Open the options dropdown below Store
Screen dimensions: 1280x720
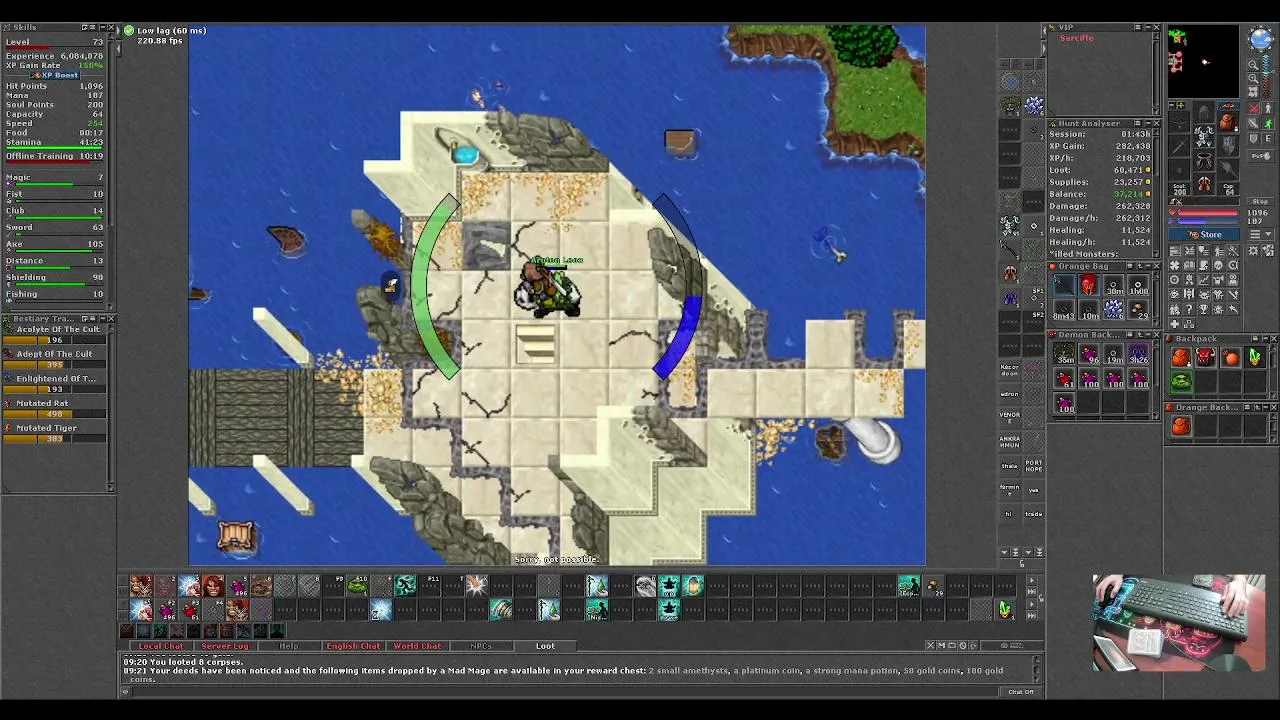coord(1268,234)
